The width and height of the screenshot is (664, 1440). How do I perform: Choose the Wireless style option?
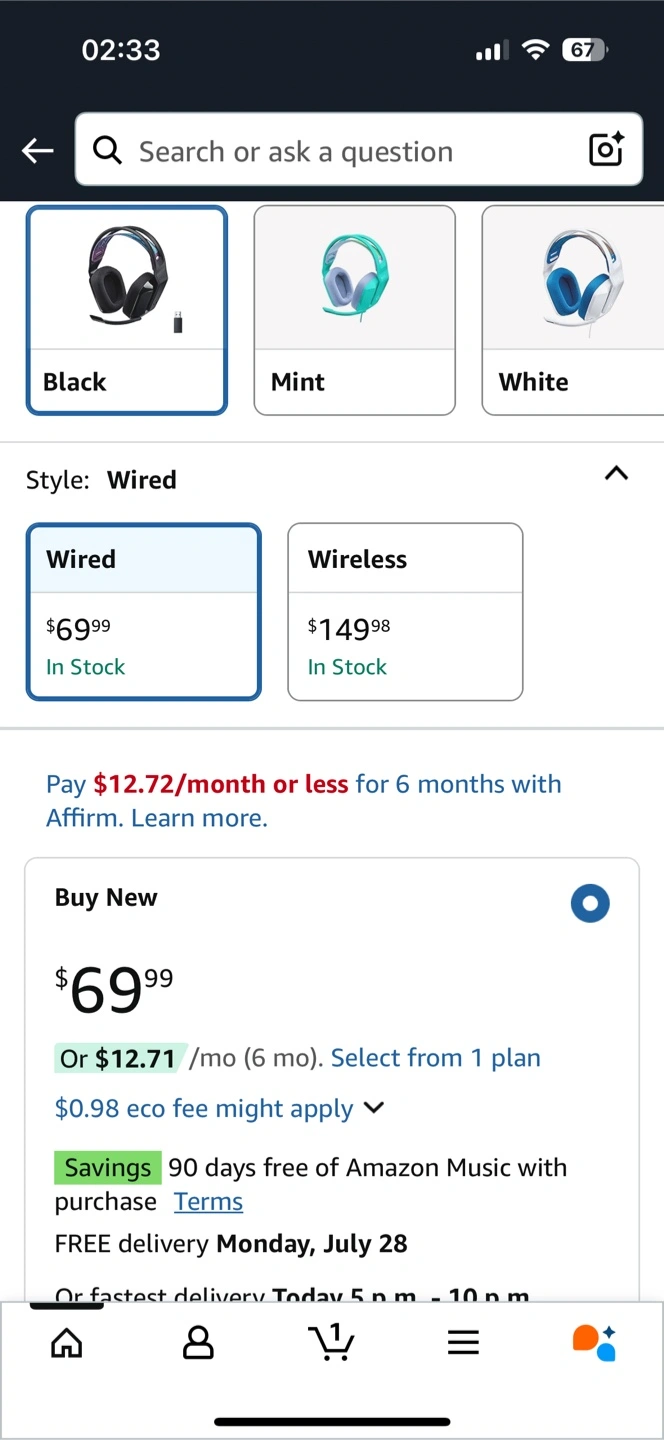pos(405,611)
